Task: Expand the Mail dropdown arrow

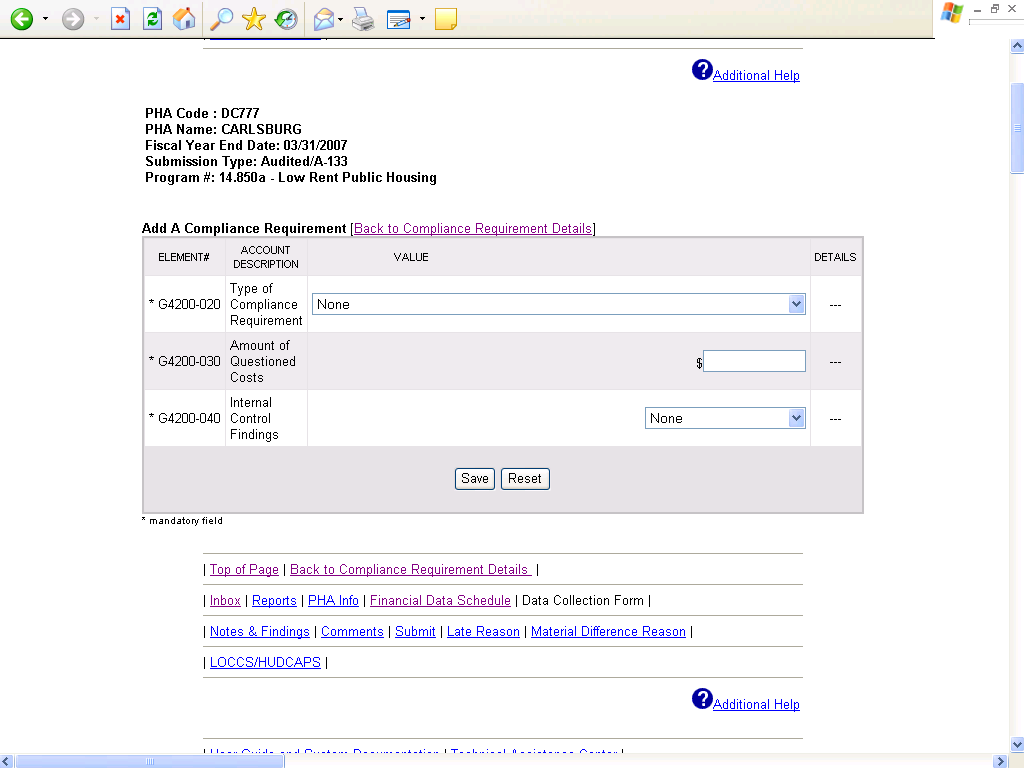Action: click(340, 19)
